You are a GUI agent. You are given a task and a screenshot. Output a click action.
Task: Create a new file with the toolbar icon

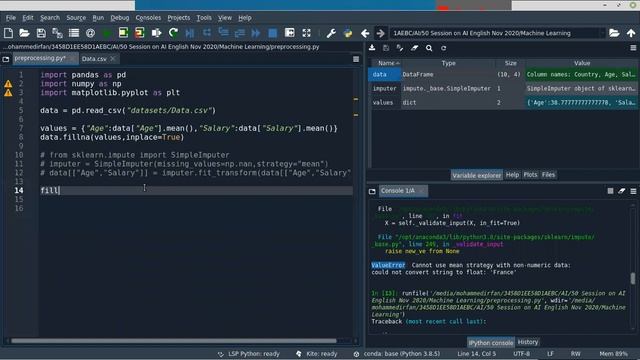pyautogui.click(x=8, y=33)
